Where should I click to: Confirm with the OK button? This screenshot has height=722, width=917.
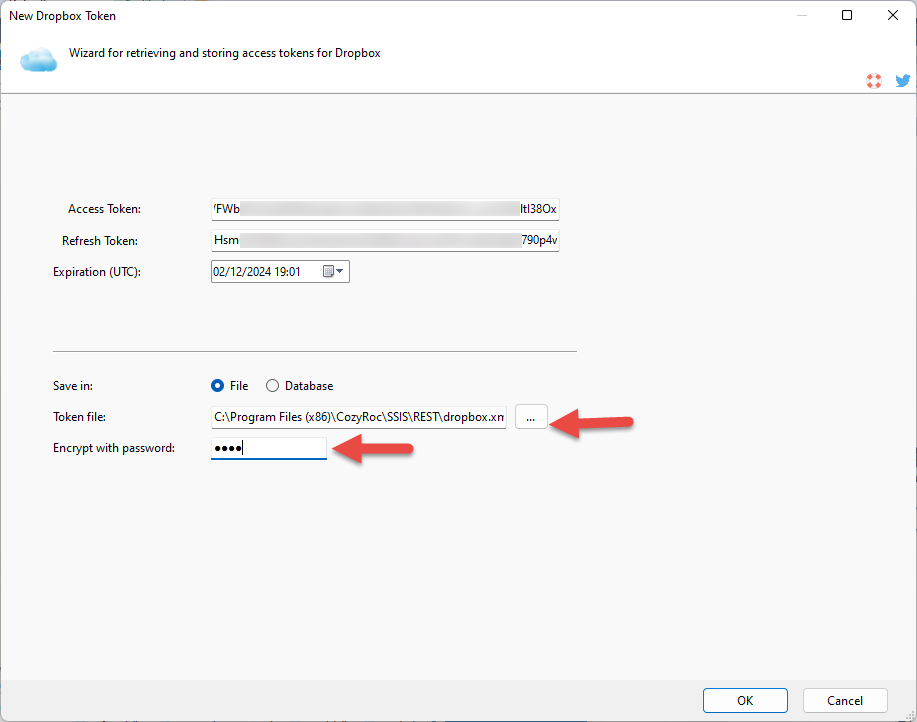pos(745,700)
